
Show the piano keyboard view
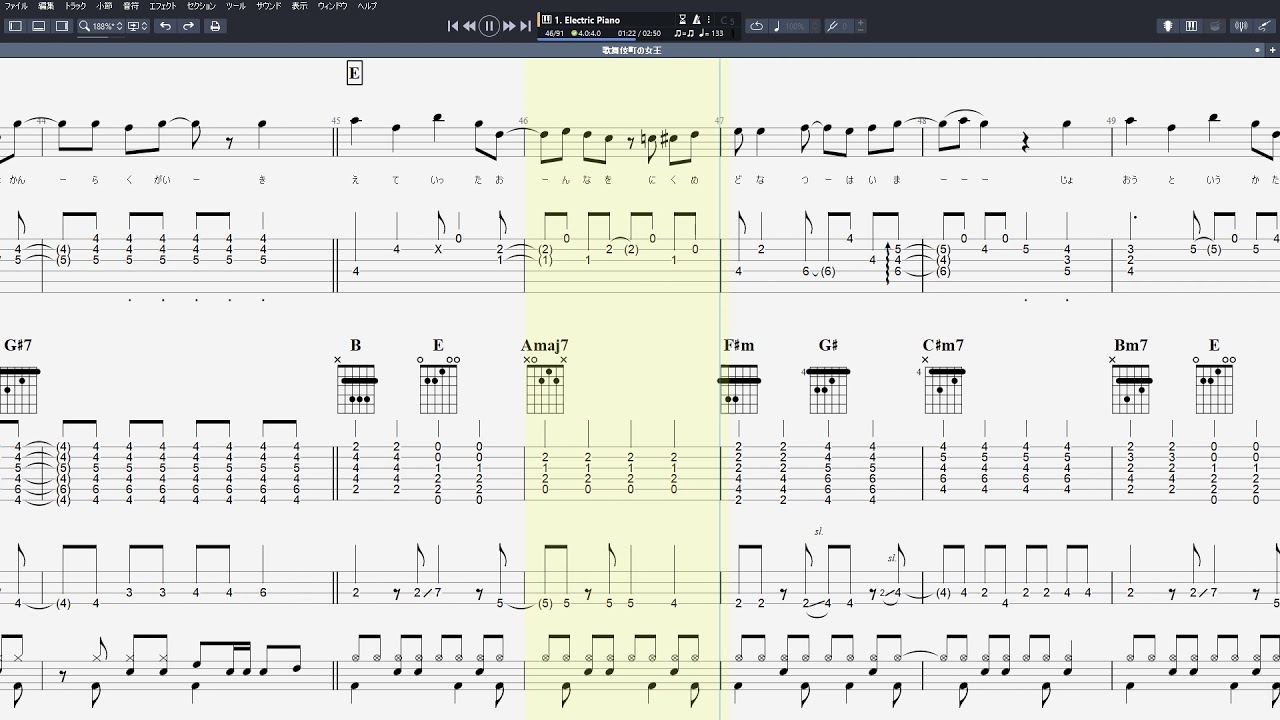coord(1191,26)
